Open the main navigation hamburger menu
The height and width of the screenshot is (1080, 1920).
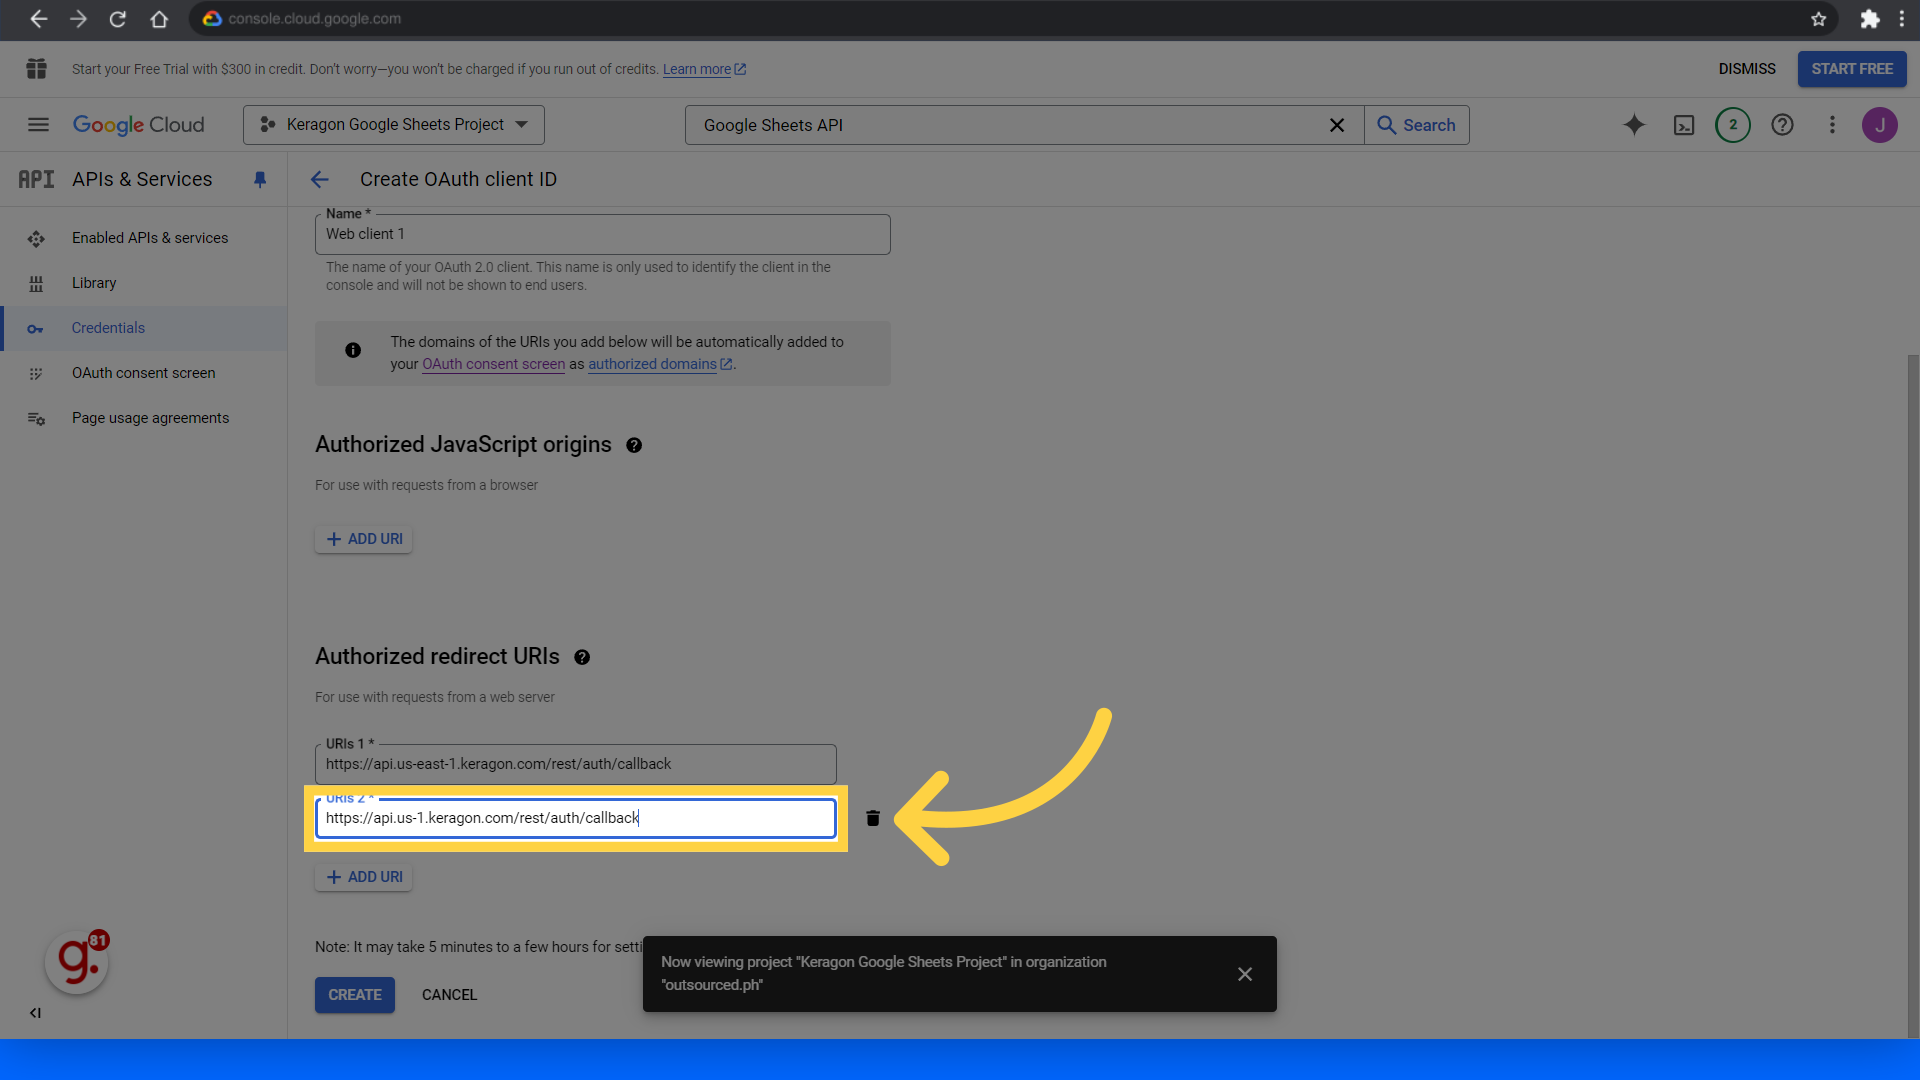[x=38, y=125]
